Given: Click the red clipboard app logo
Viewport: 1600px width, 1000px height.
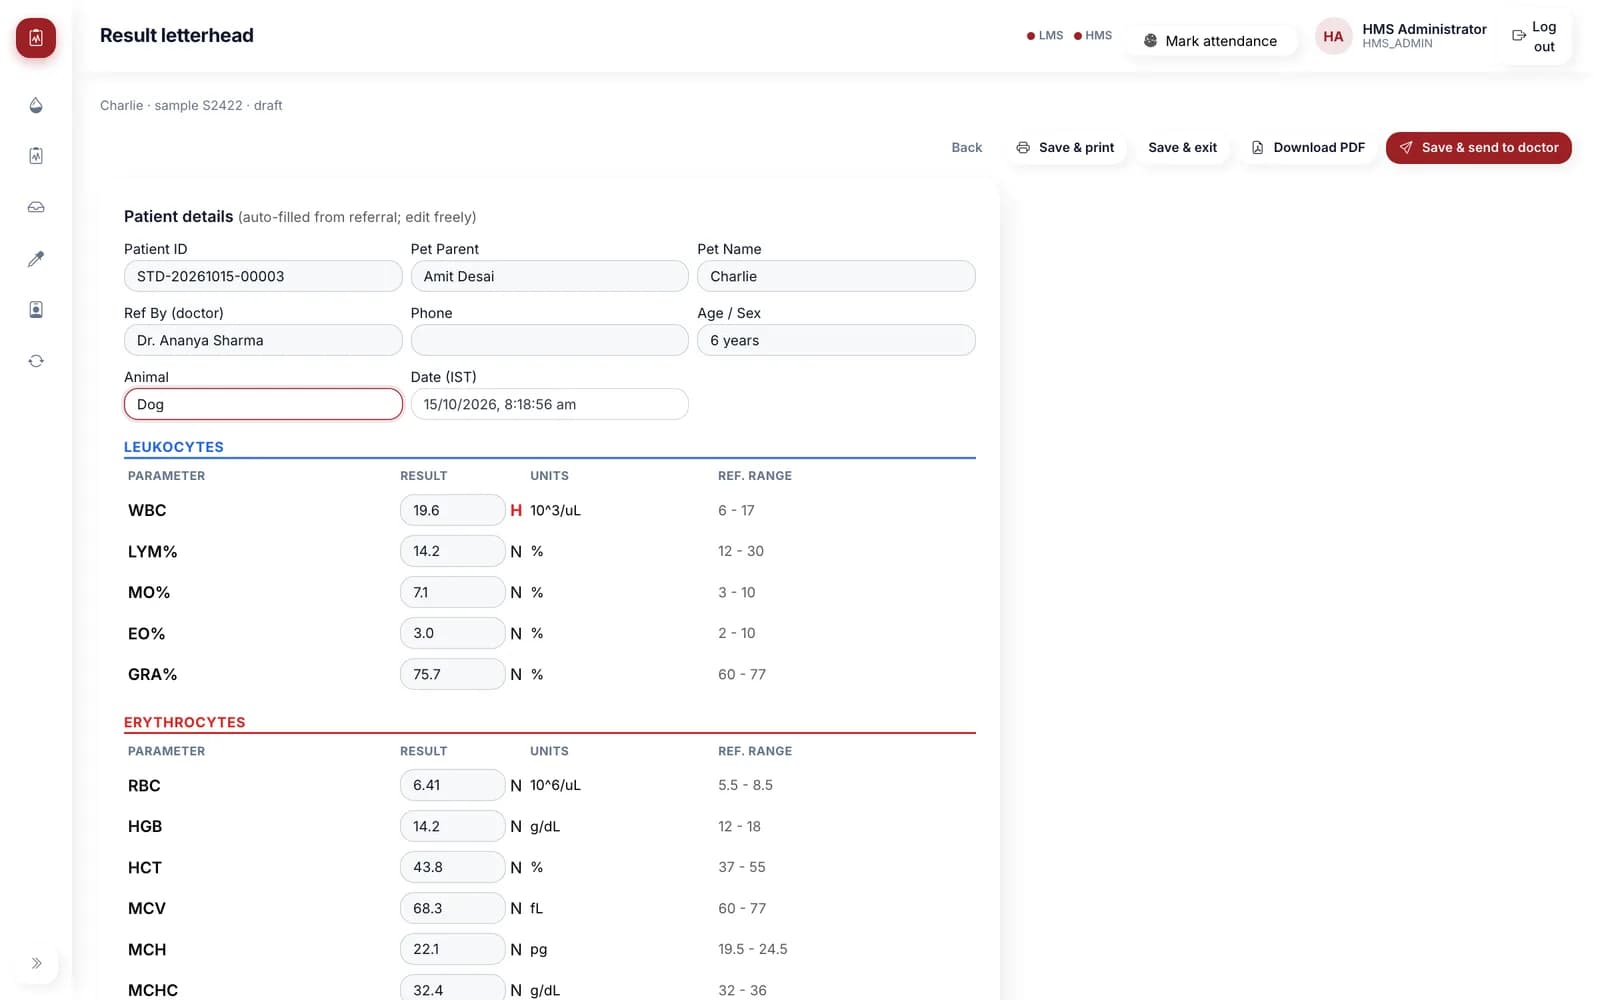Looking at the screenshot, I should [x=36, y=38].
